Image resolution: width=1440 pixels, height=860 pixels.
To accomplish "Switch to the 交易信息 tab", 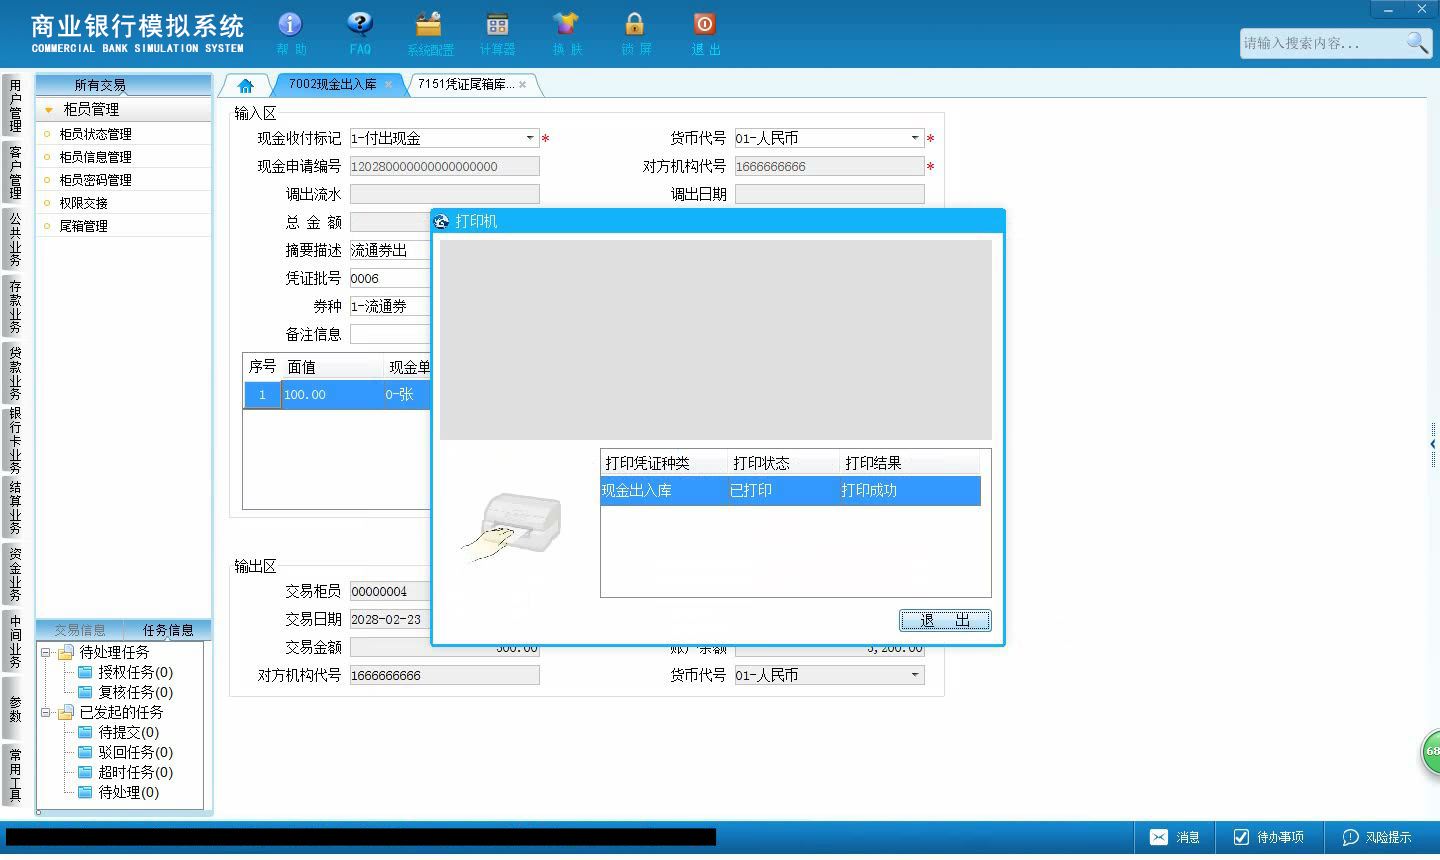I will click(x=80, y=630).
